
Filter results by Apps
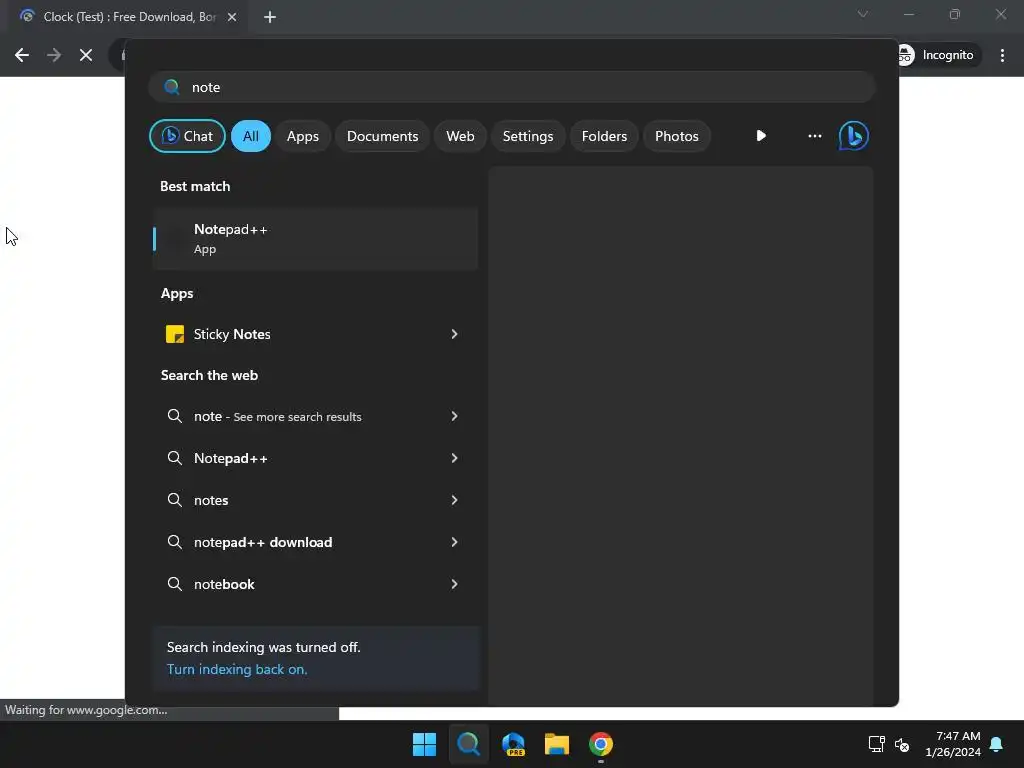(x=302, y=136)
